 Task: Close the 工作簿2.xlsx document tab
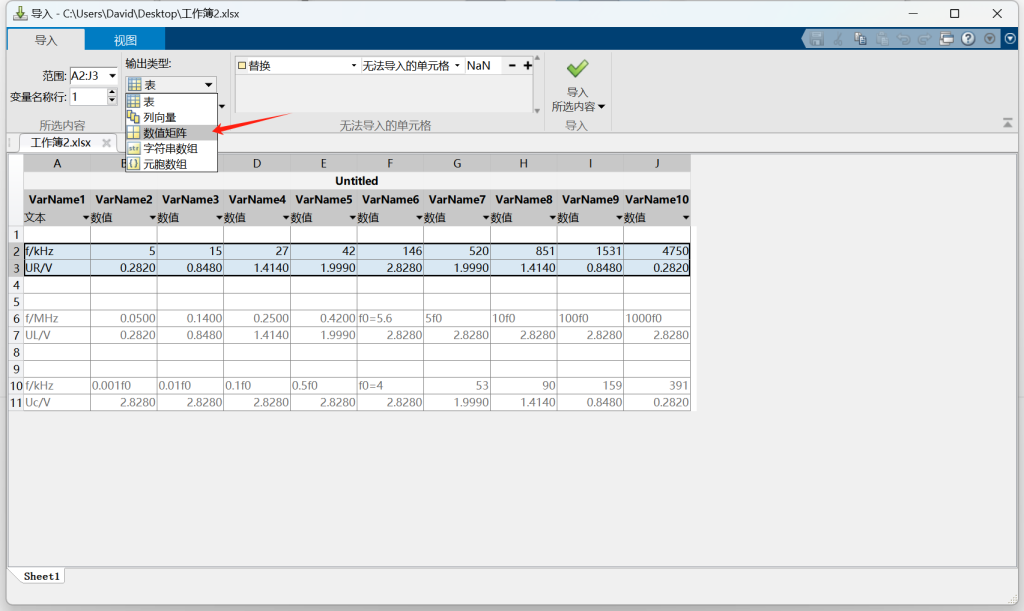point(107,143)
